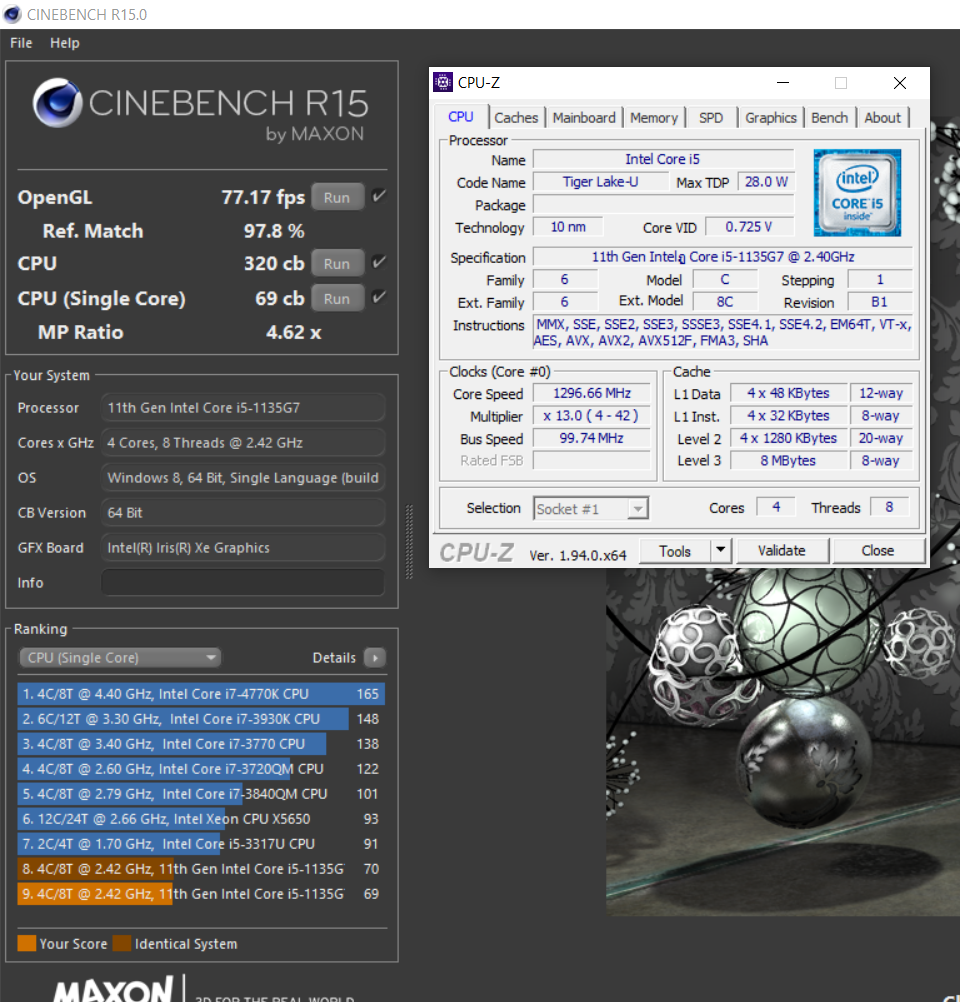Viewport: 960px width, 1002px height.
Task: Switch to the SPD tab
Action: 711,118
